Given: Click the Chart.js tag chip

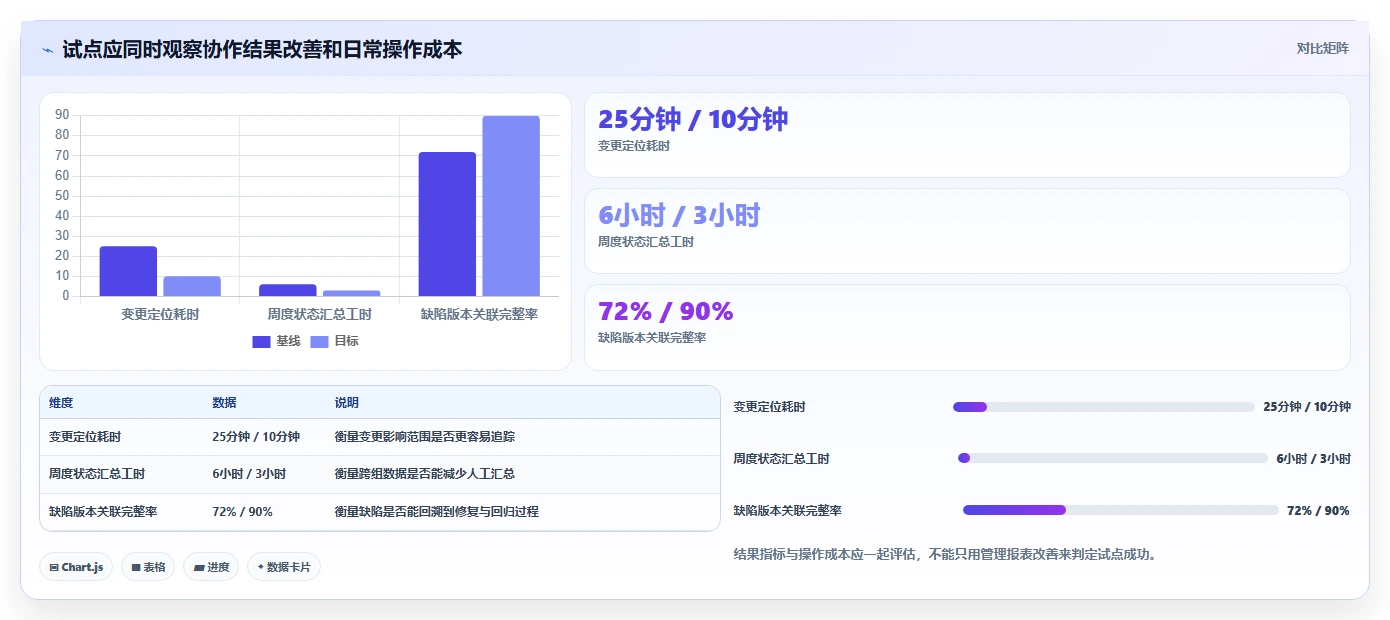Looking at the screenshot, I should 76,567.
